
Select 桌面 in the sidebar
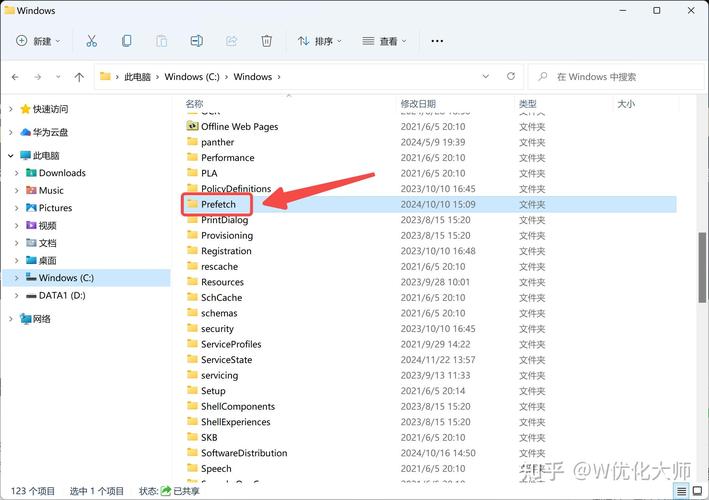47,260
